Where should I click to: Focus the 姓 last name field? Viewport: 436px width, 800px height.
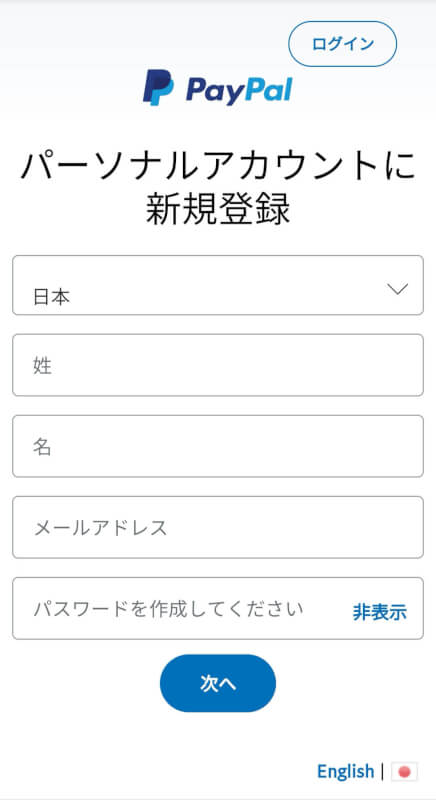pyautogui.click(x=218, y=365)
